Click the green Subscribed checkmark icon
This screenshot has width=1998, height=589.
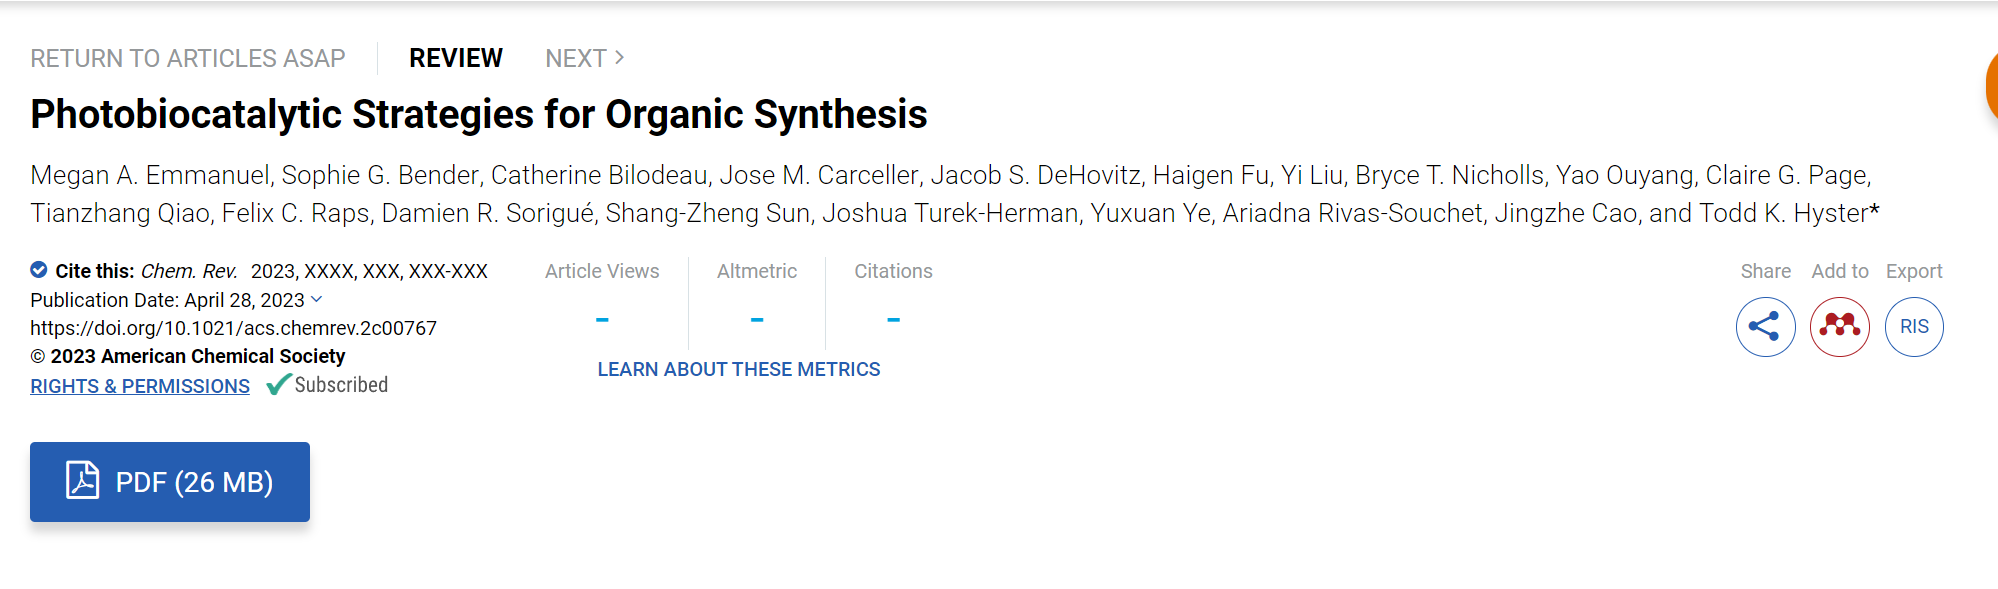[x=279, y=385]
